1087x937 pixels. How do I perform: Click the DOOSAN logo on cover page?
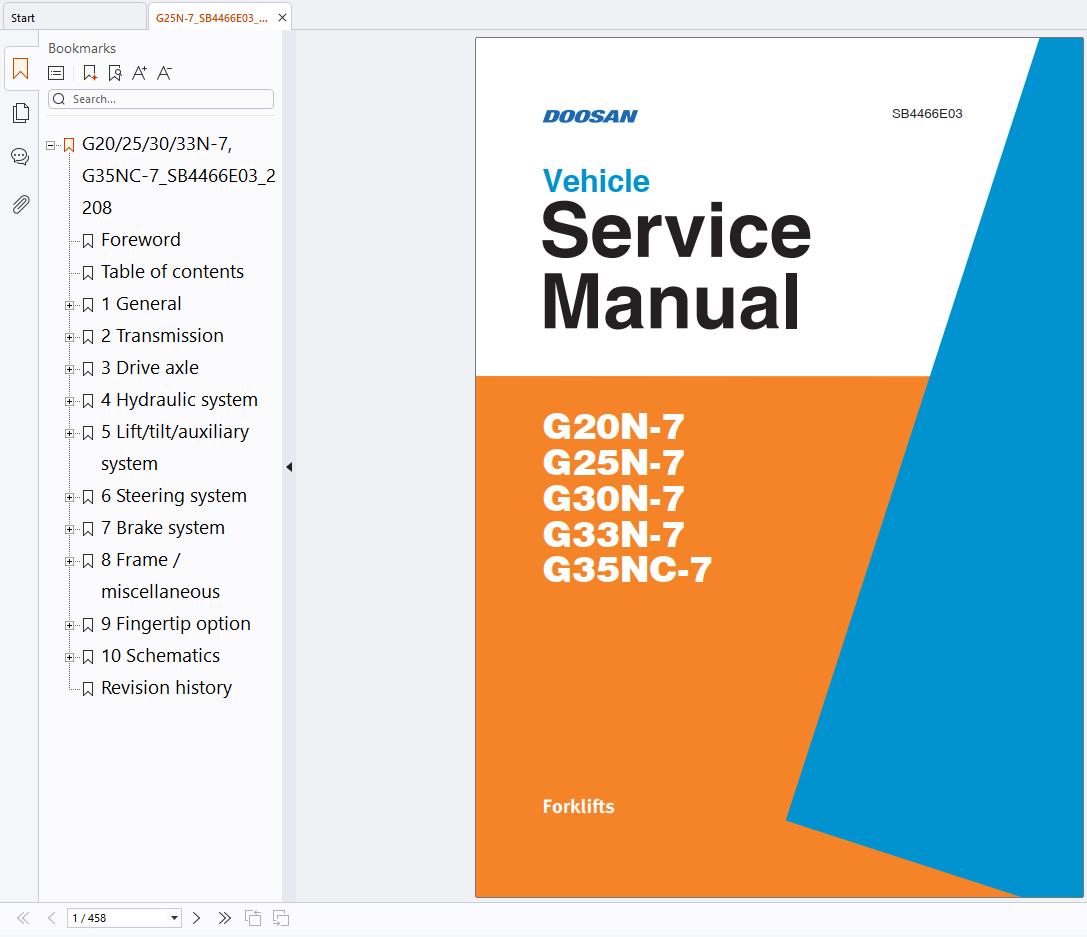pyautogui.click(x=590, y=116)
